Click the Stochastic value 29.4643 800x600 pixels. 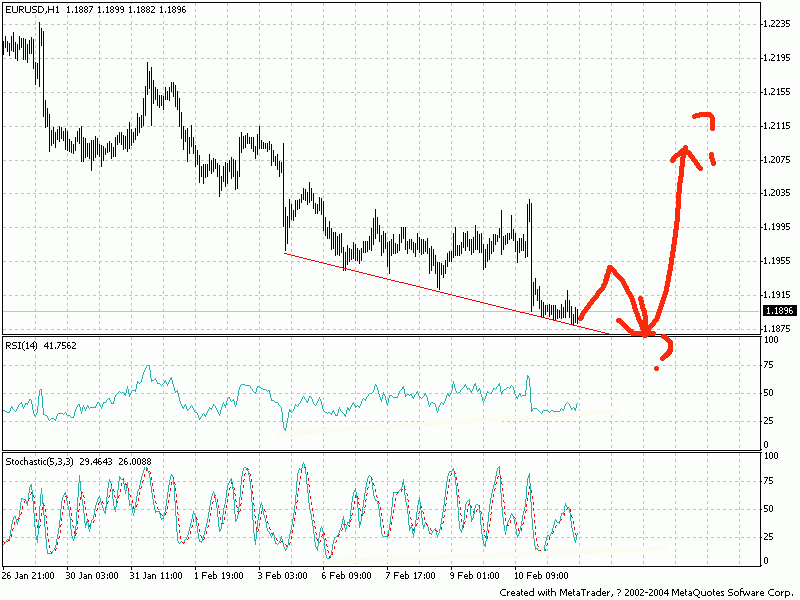click(x=96, y=461)
